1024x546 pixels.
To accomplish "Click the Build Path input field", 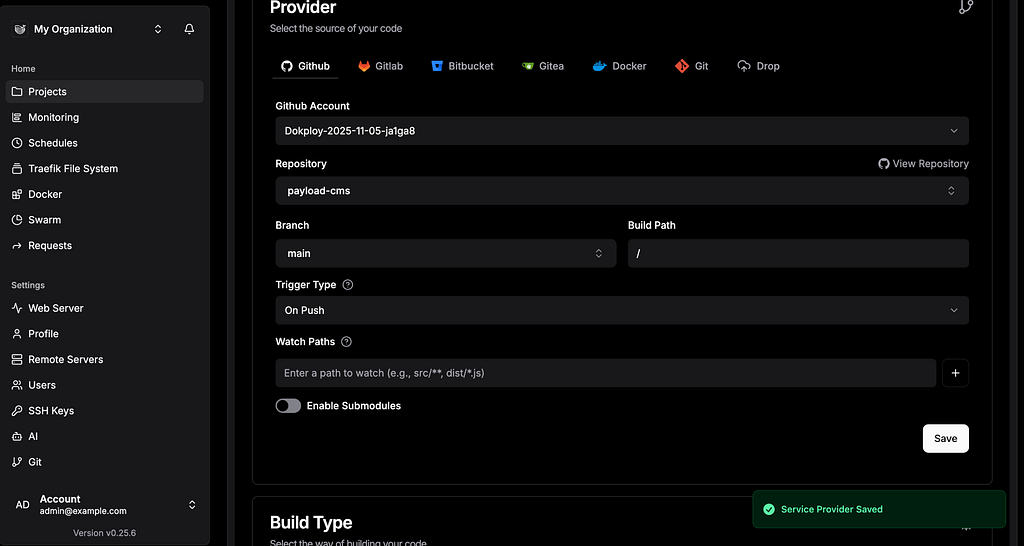I will (x=798, y=253).
